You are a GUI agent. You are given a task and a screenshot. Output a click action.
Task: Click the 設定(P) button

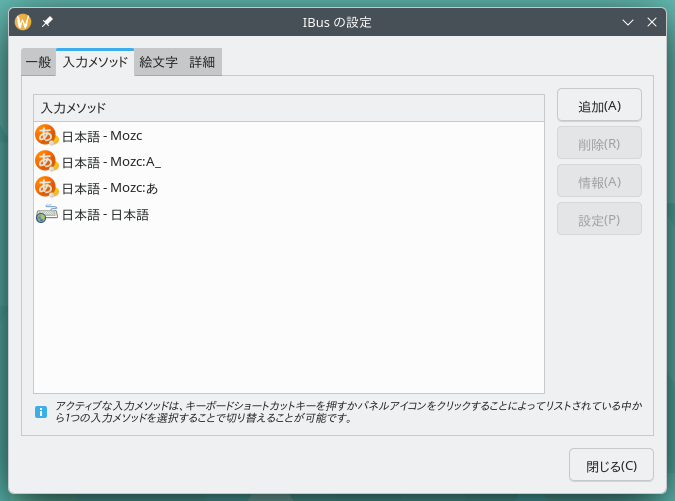tap(599, 219)
